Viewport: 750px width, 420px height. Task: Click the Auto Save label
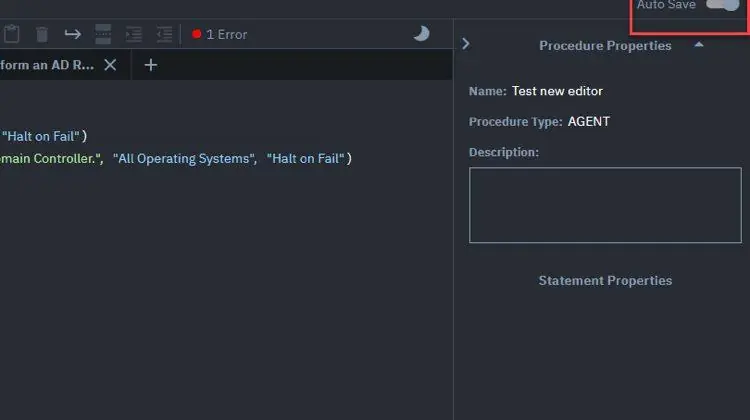666,5
